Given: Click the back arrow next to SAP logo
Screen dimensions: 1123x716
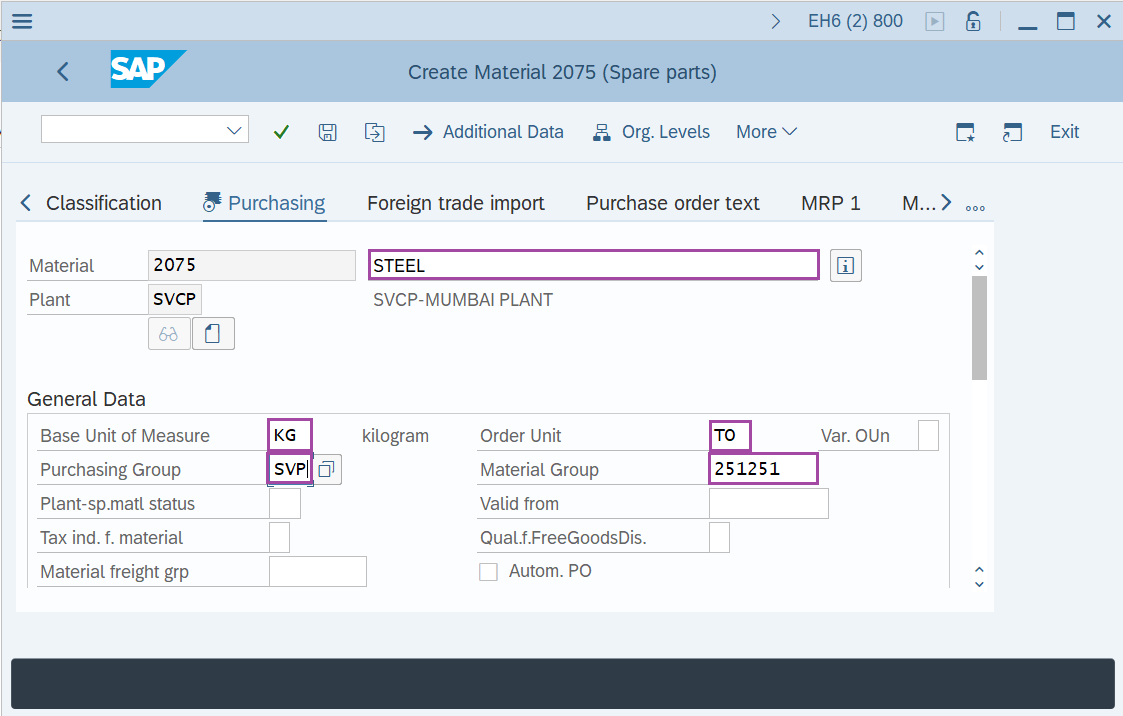Looking at the screenshot, I should 63,72.
